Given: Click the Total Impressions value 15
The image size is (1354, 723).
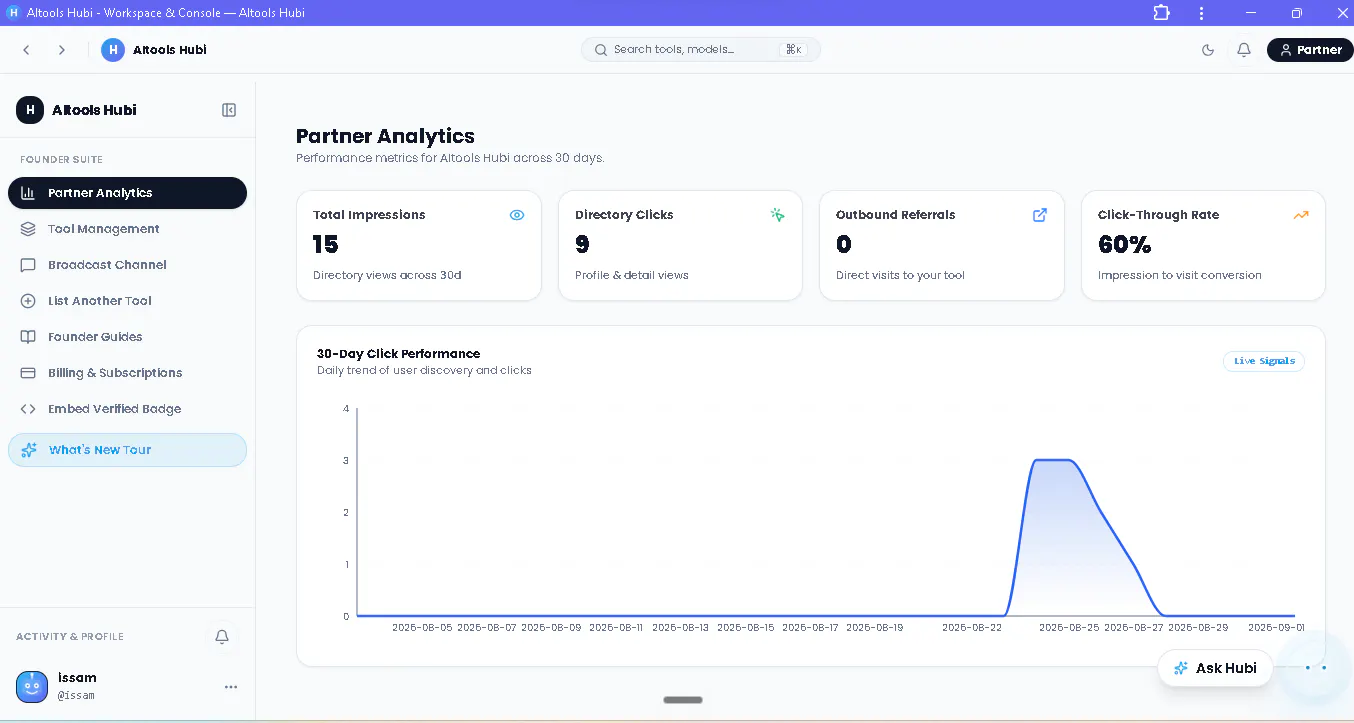Looking at the screenshot, I should pos(326,244).
